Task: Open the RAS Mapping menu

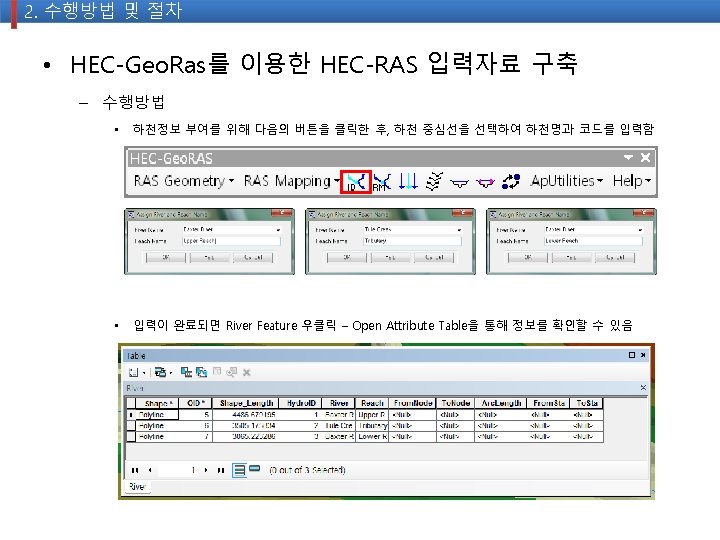Action: 292,181
